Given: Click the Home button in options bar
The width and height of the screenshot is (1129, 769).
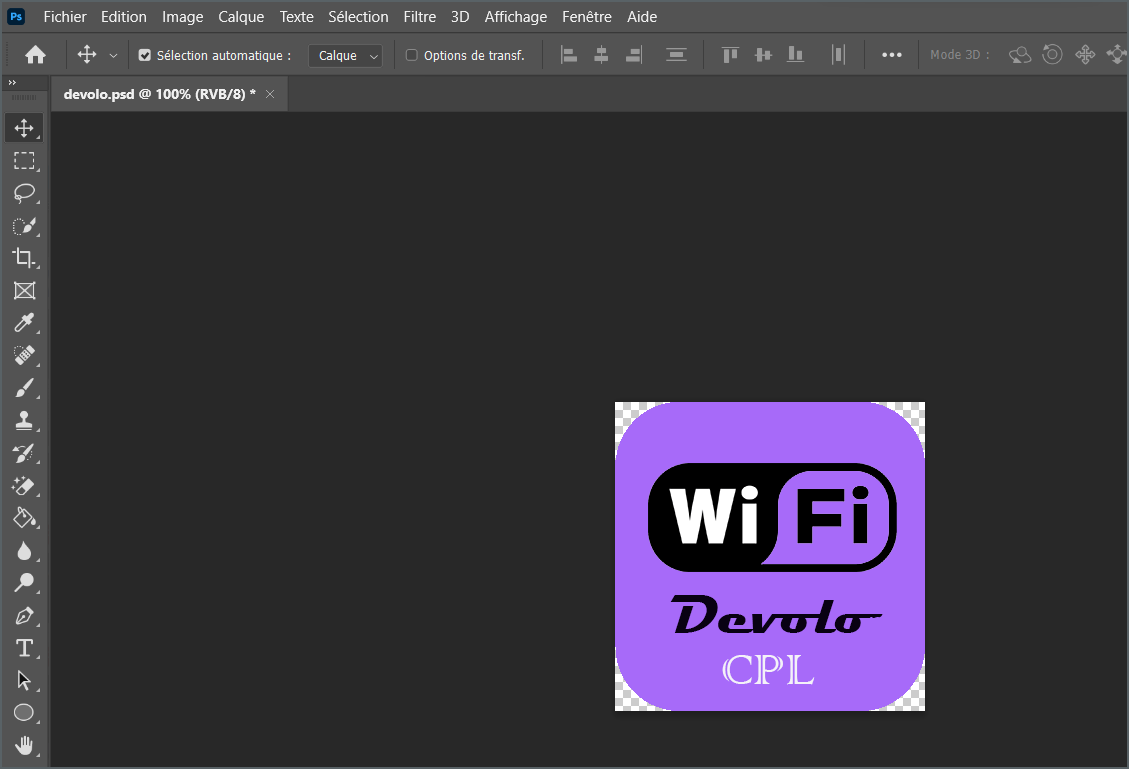Looking at the screenshot, I should (35, 55).
